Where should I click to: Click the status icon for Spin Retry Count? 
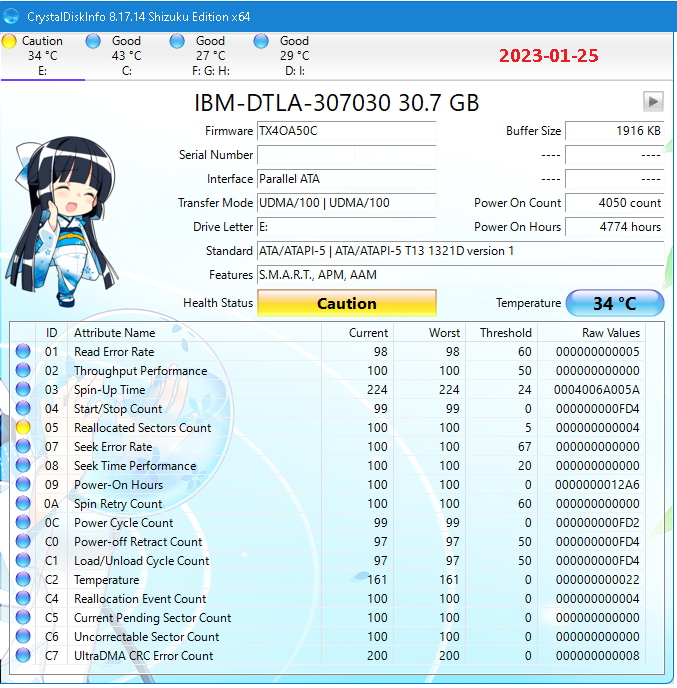23,503
